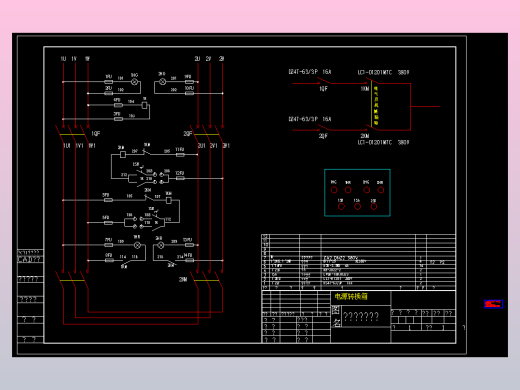Click the LC1-D1201MTC 380V label beside 1KM
Image resolution: width=520 pixels, height=390 pixels.
point(383,72)
